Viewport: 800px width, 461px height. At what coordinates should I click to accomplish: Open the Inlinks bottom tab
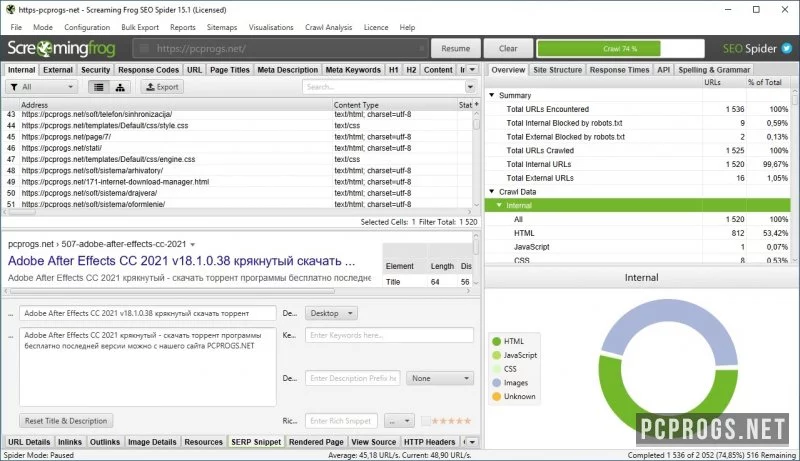click(x=70, y=442)
